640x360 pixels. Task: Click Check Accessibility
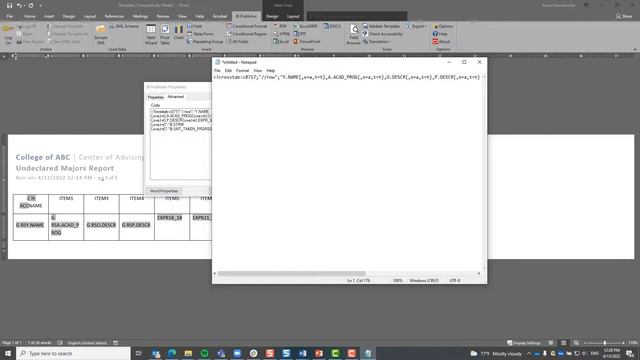pos(382,34)
